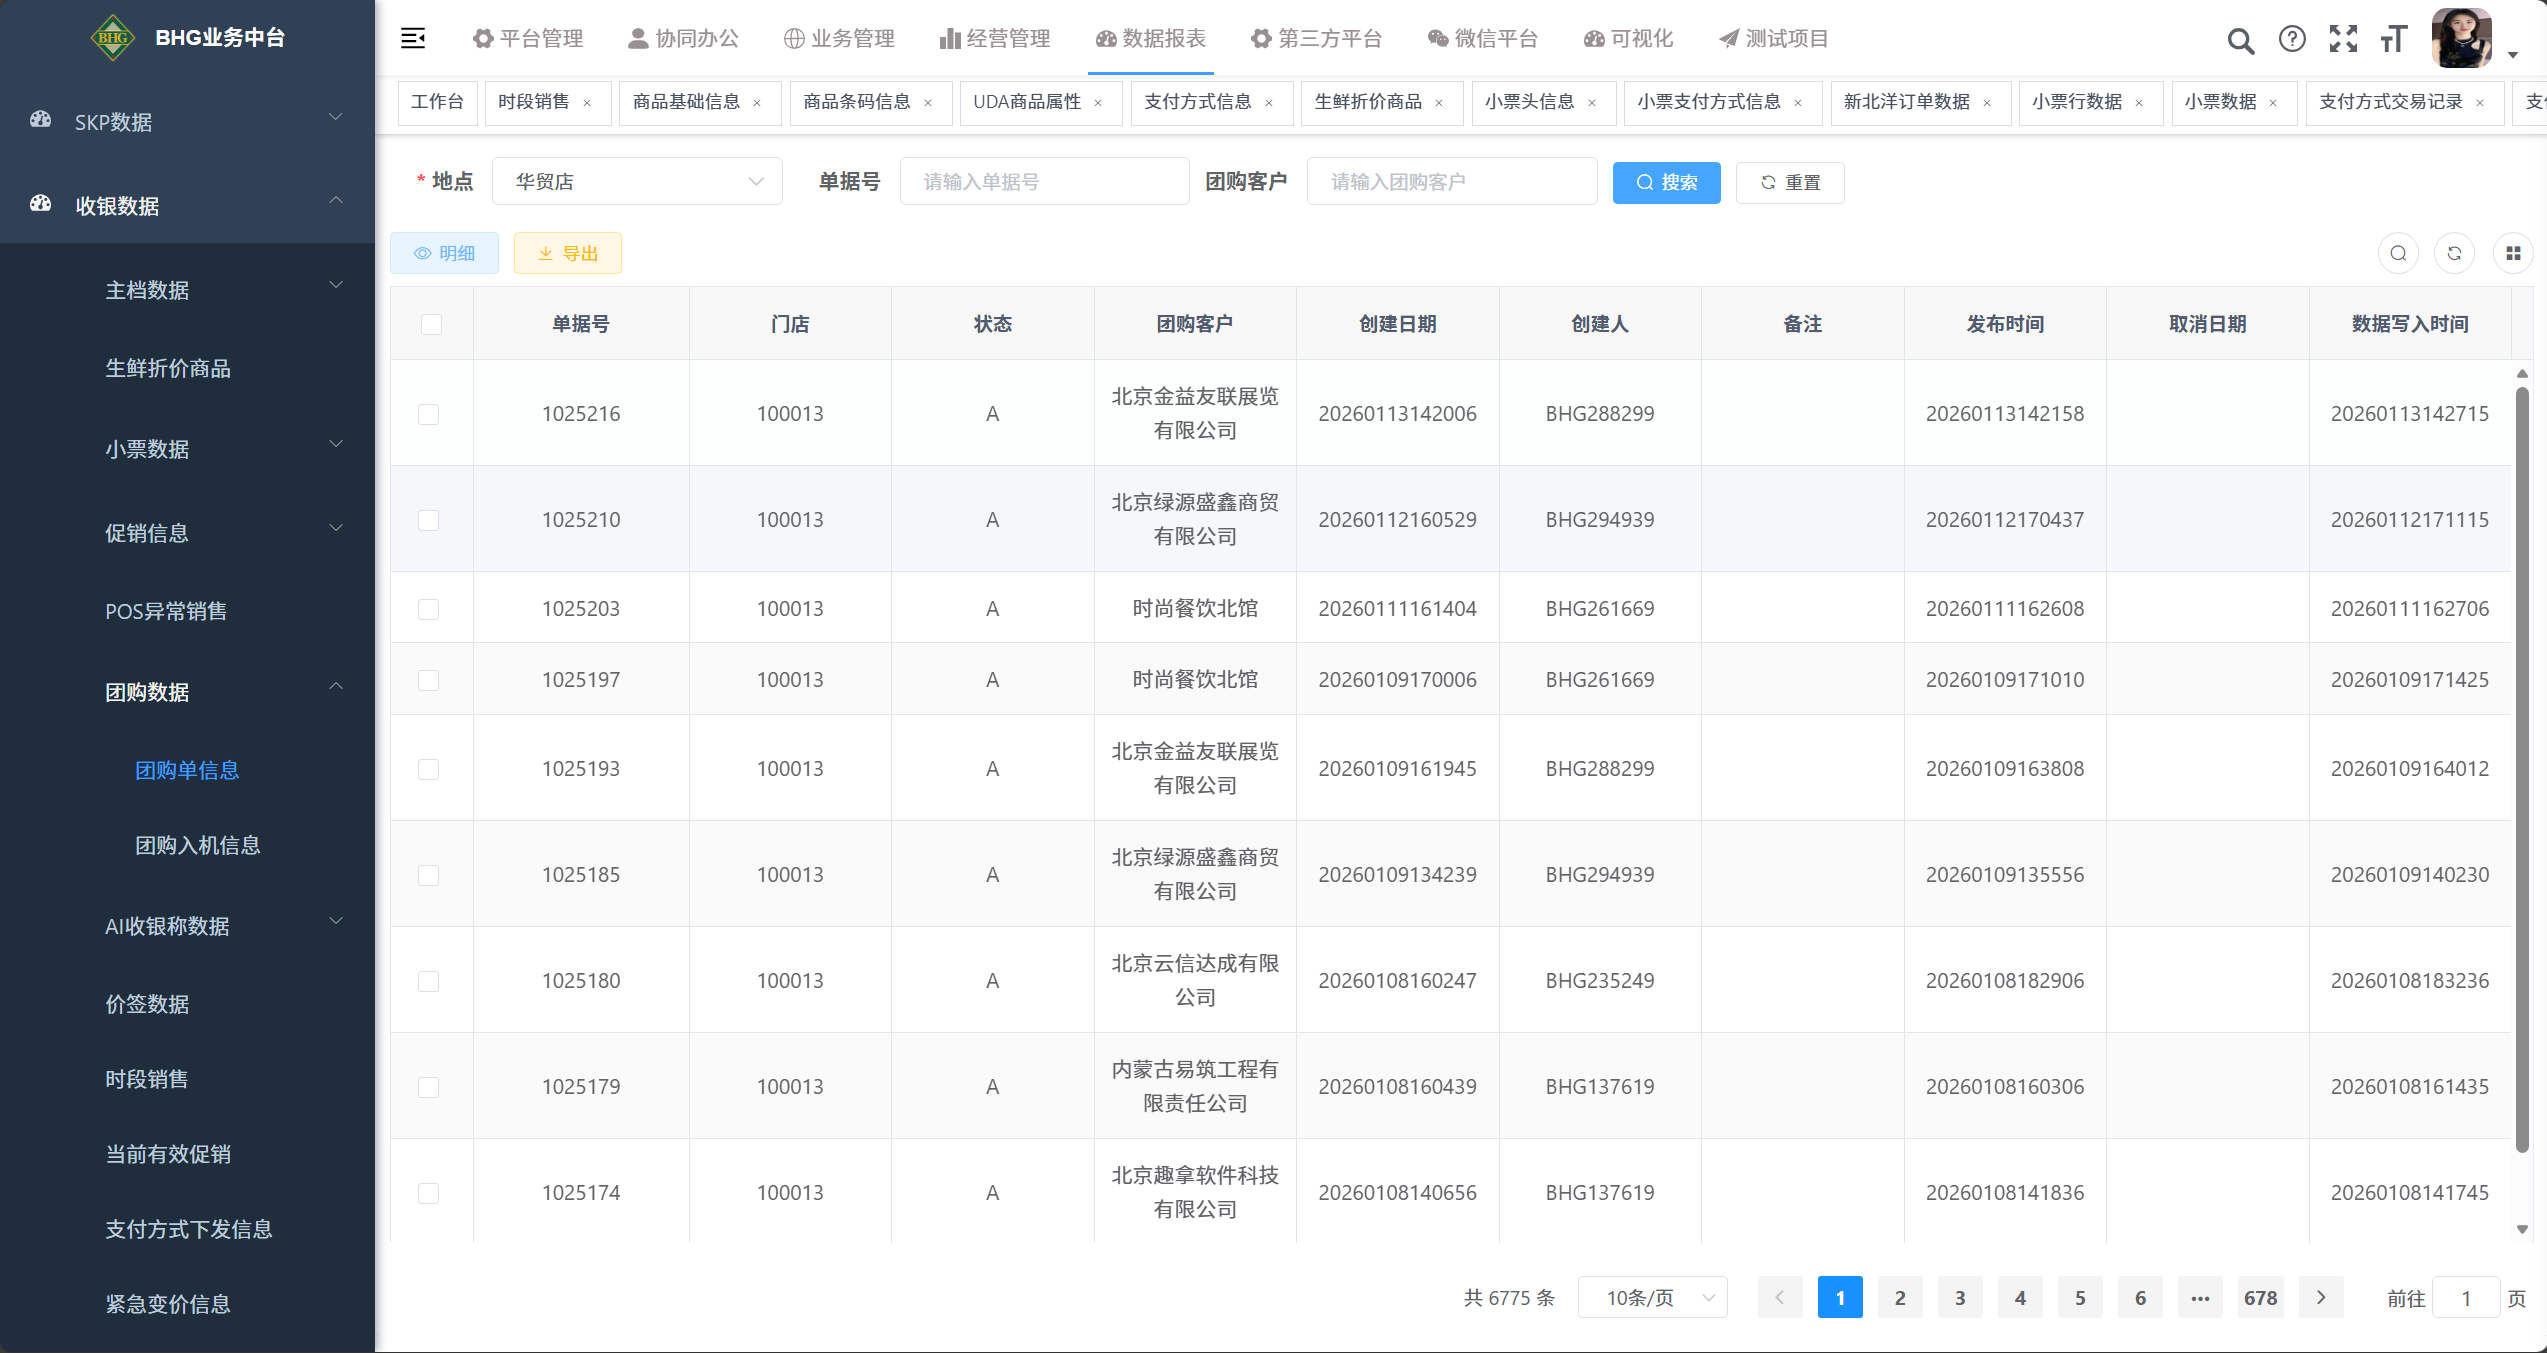Open the global search magnifier icon
This screenshot has height=1353, width=2547.
click(x=2240, y=40)
